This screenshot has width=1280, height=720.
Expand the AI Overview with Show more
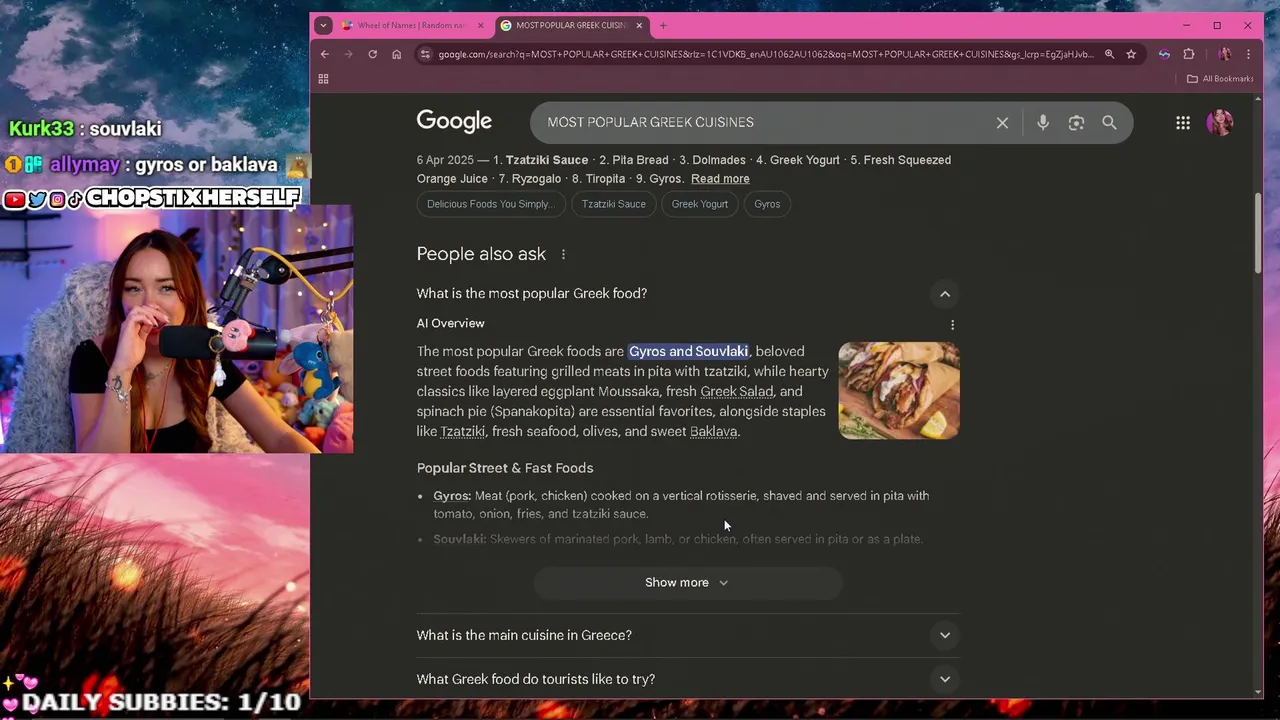(687, 583)
